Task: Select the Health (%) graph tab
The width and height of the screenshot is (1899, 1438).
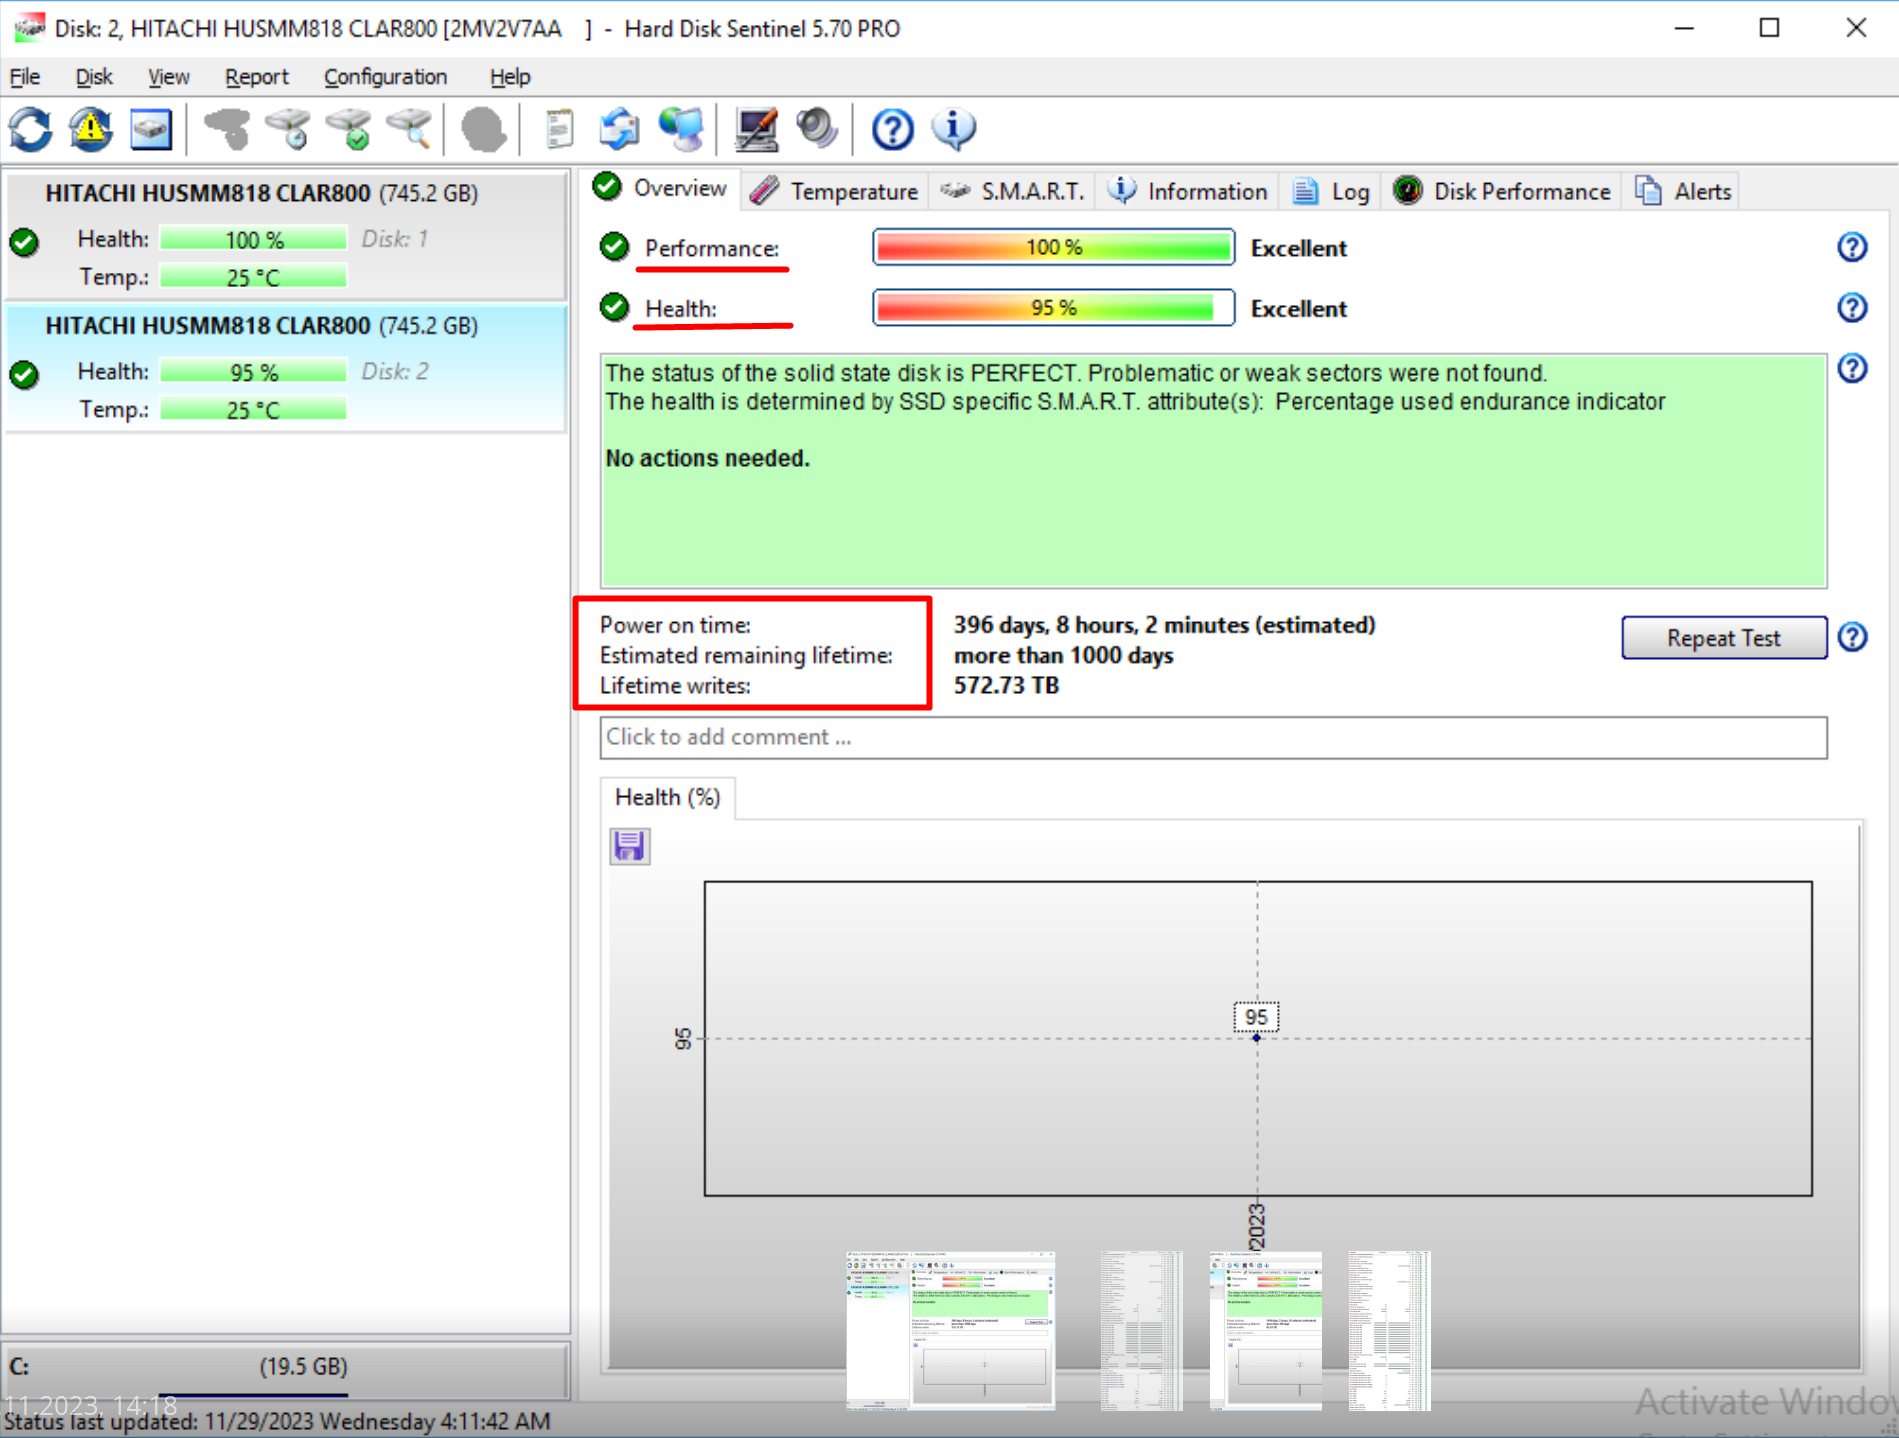Action: click(667, 797)
